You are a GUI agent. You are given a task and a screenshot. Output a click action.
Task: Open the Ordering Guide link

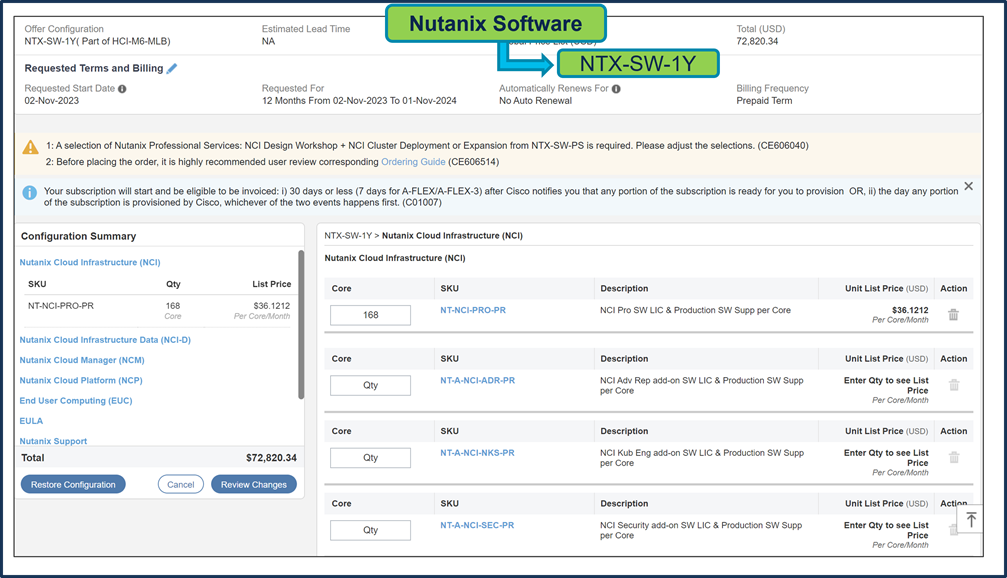413,162
